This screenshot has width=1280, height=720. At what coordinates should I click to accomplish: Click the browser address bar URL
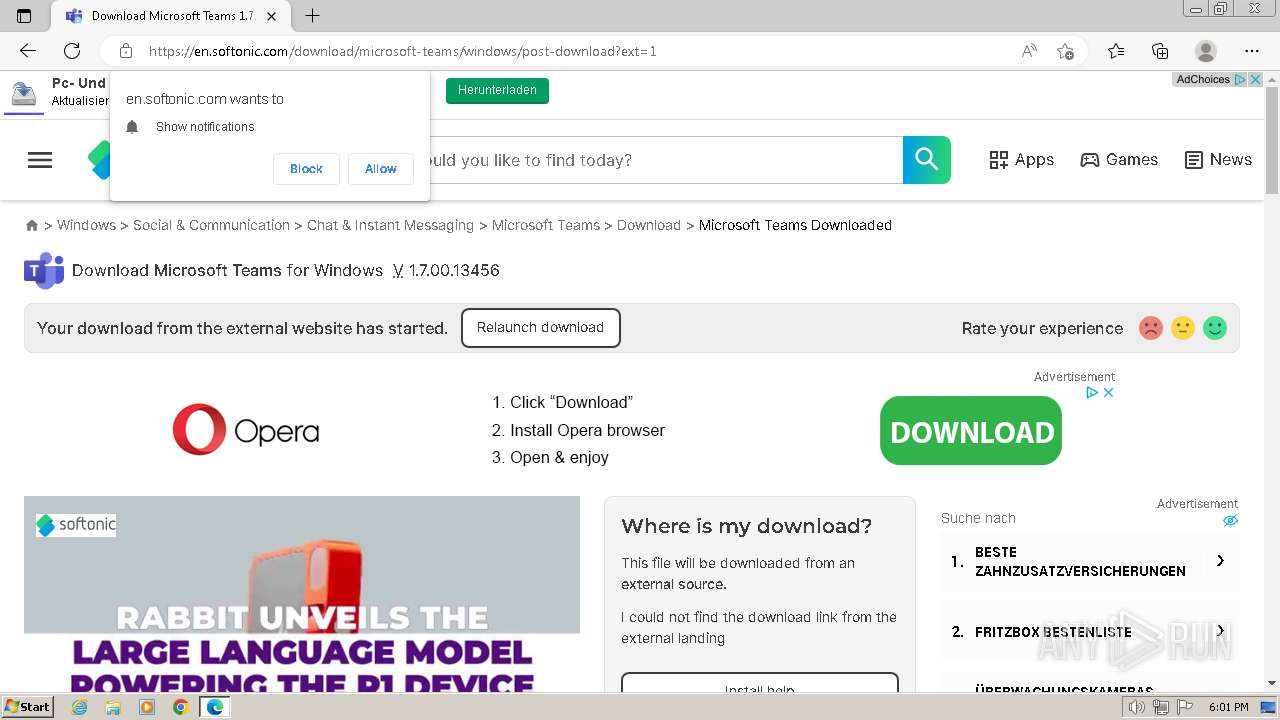pyautogui.click(x=402, y=51)
